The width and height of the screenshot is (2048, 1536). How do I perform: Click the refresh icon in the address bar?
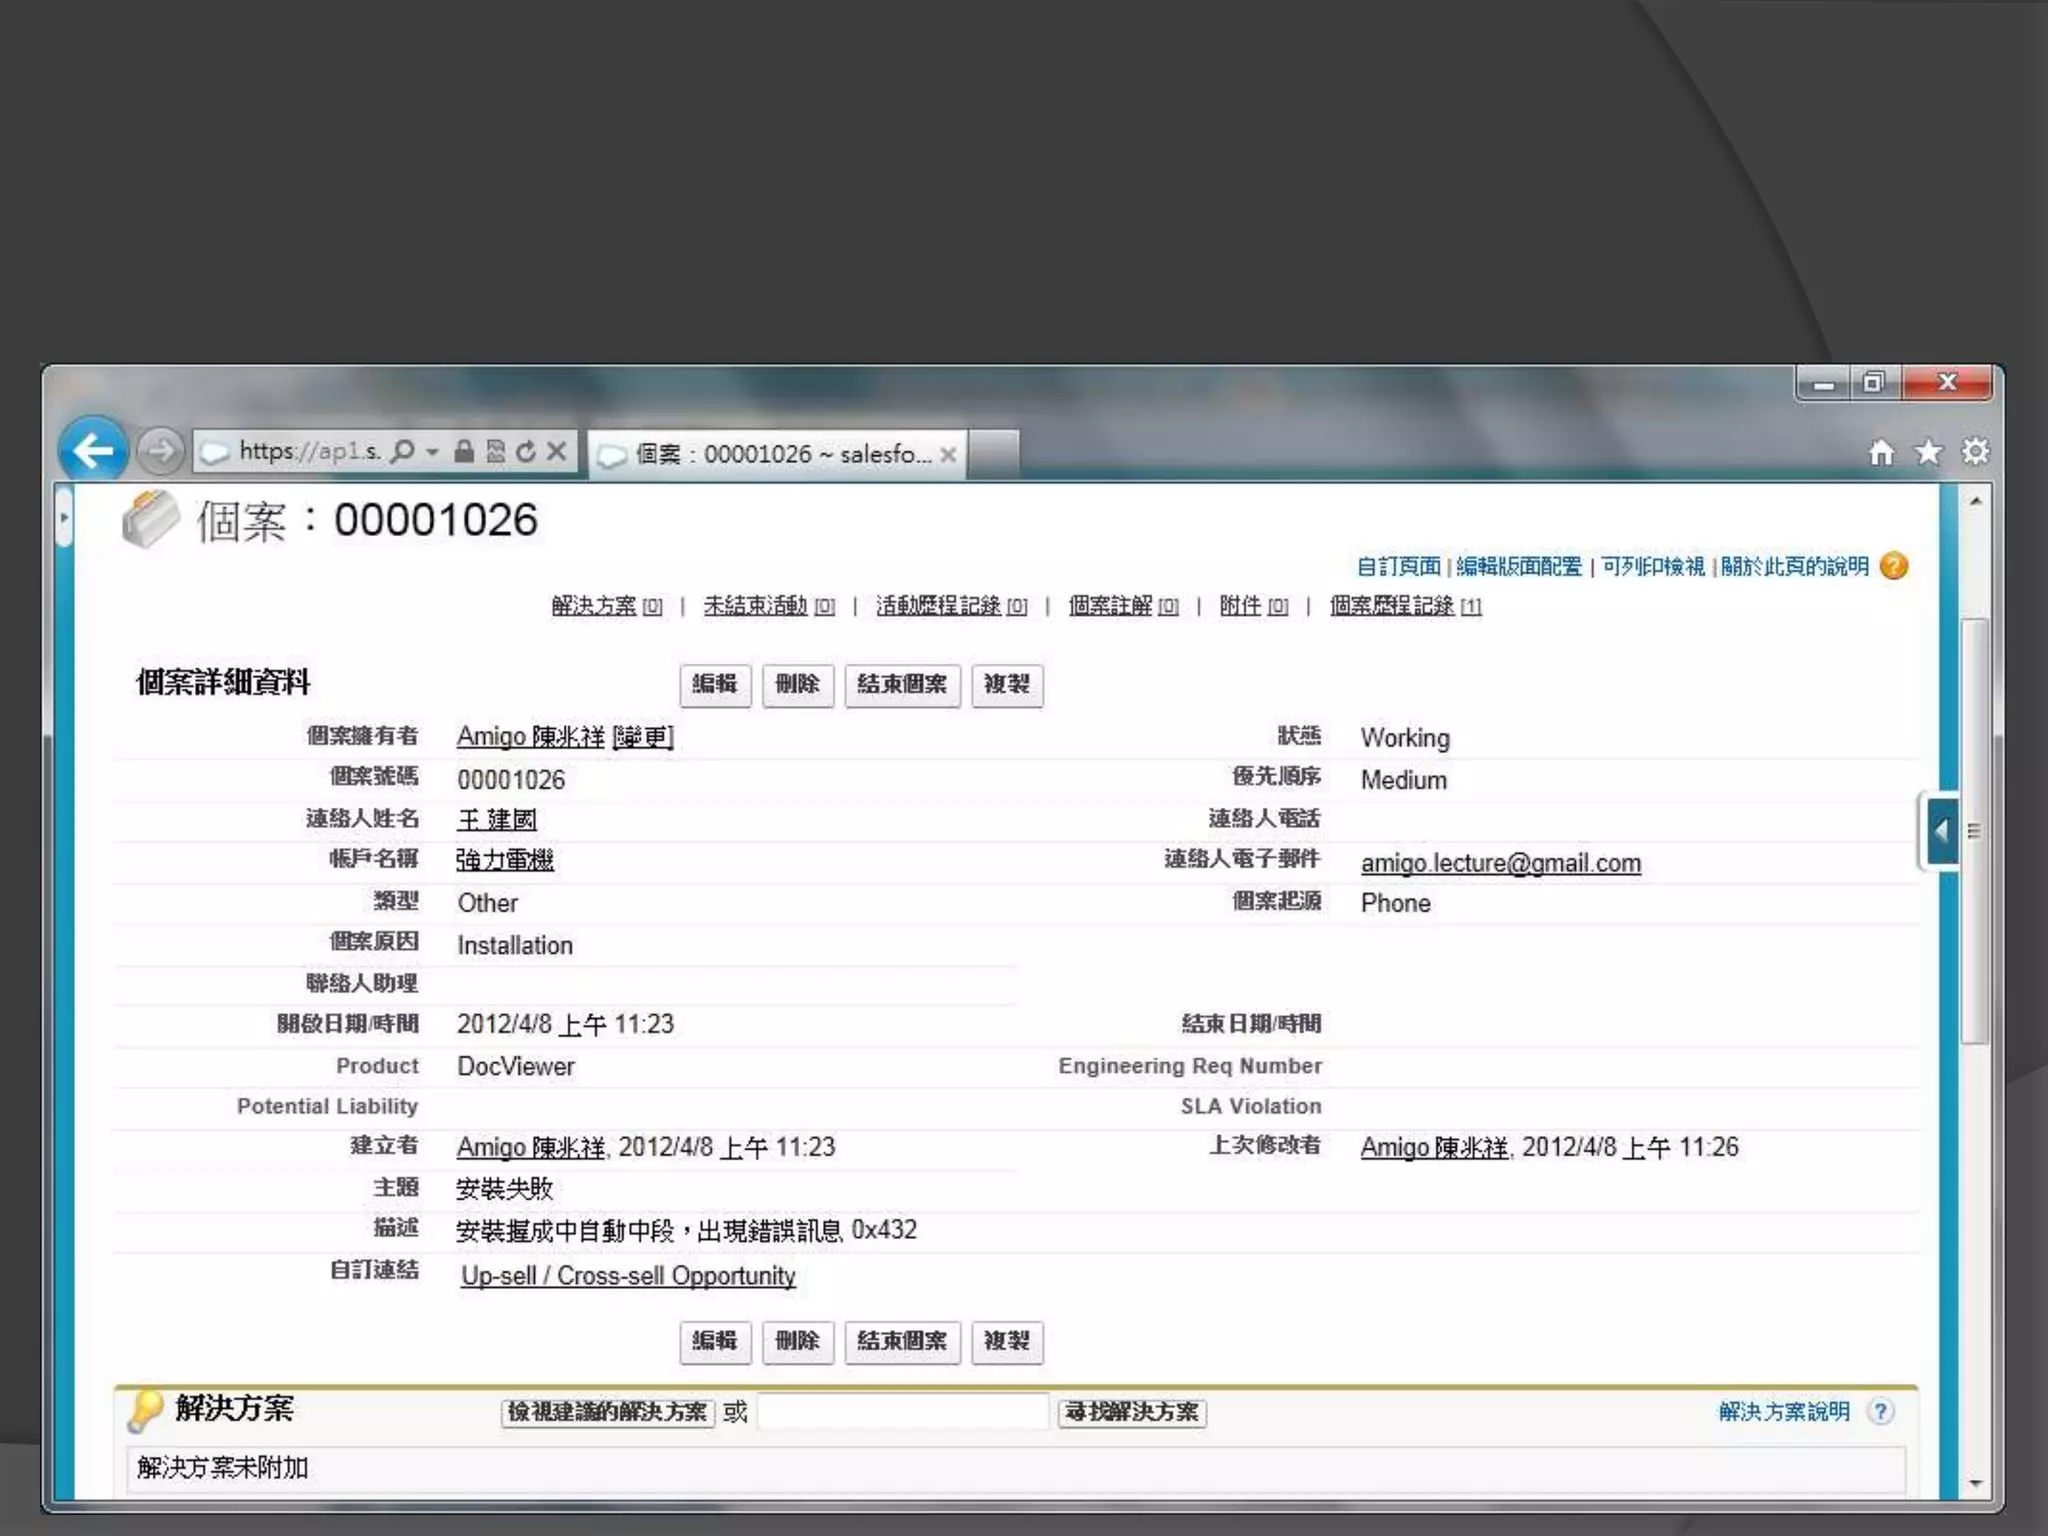[526, 452]
